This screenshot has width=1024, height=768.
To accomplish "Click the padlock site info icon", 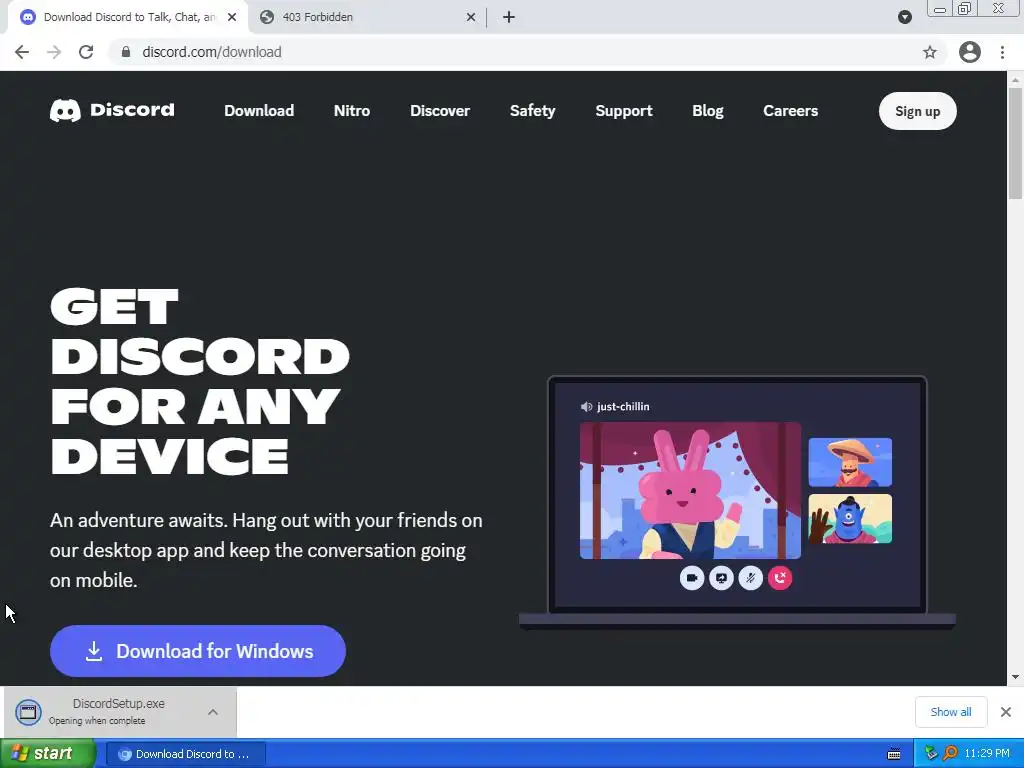I will pos(126,52).
